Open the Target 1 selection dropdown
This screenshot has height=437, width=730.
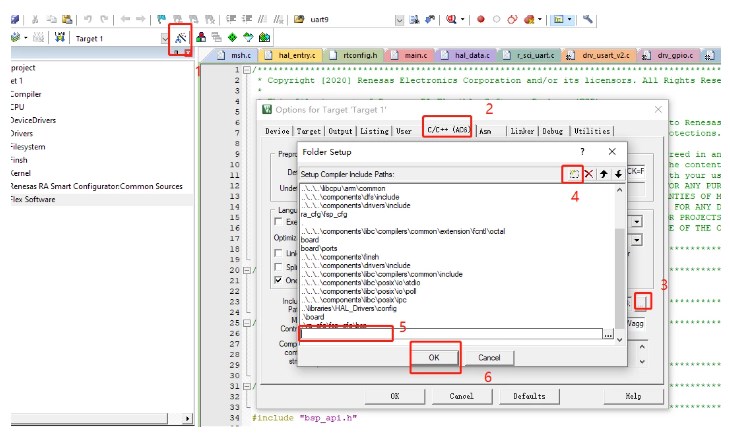point(165,38)
